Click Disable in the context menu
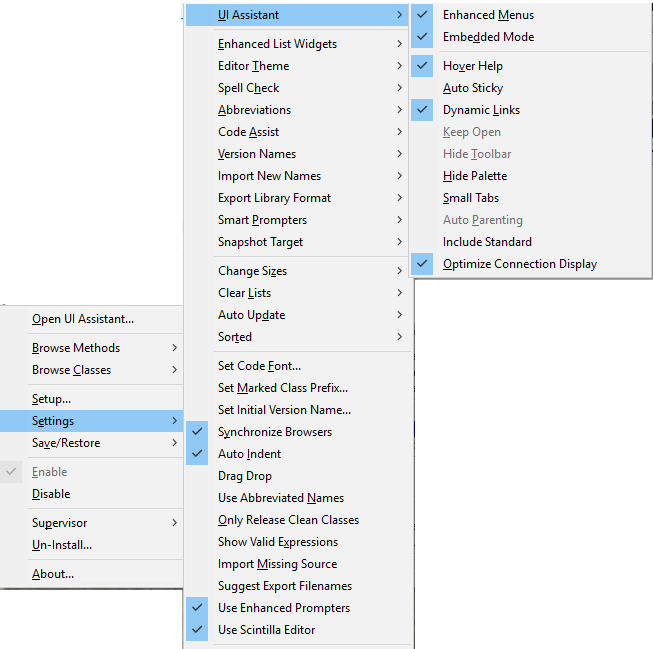The height and width of the screenshot is (649, 653). tap(51, 494)
